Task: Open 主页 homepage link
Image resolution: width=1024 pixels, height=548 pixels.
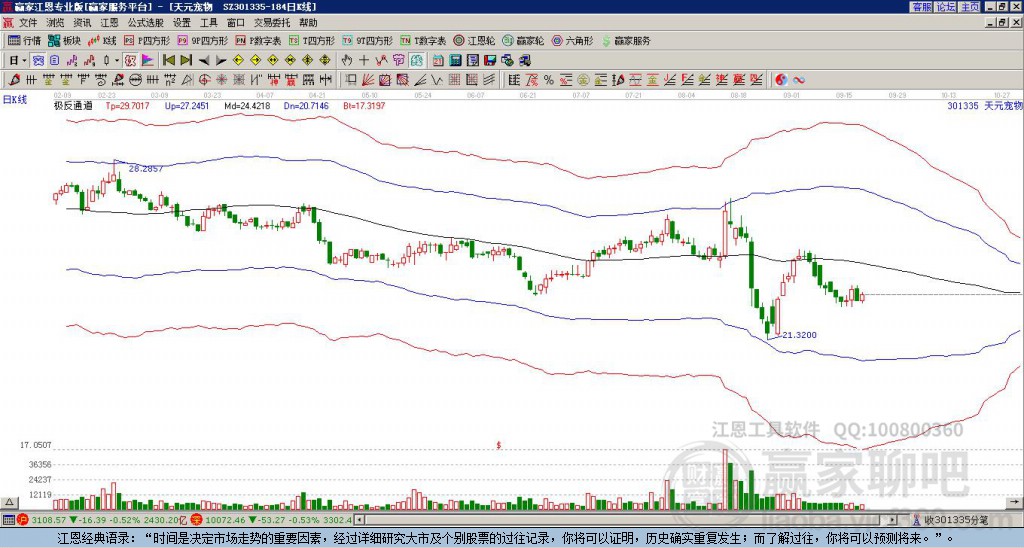Action: pyautogui.click(x=970, y=7)
